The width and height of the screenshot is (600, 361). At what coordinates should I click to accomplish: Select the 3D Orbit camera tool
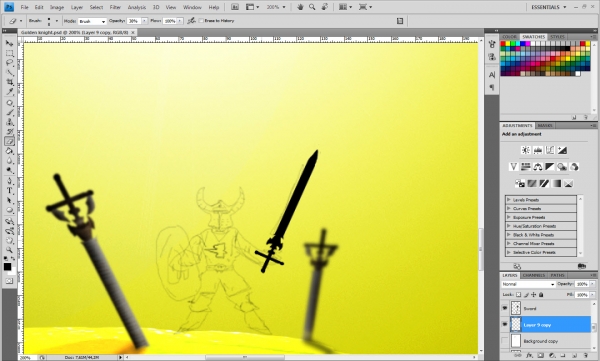tap(9, 231)
